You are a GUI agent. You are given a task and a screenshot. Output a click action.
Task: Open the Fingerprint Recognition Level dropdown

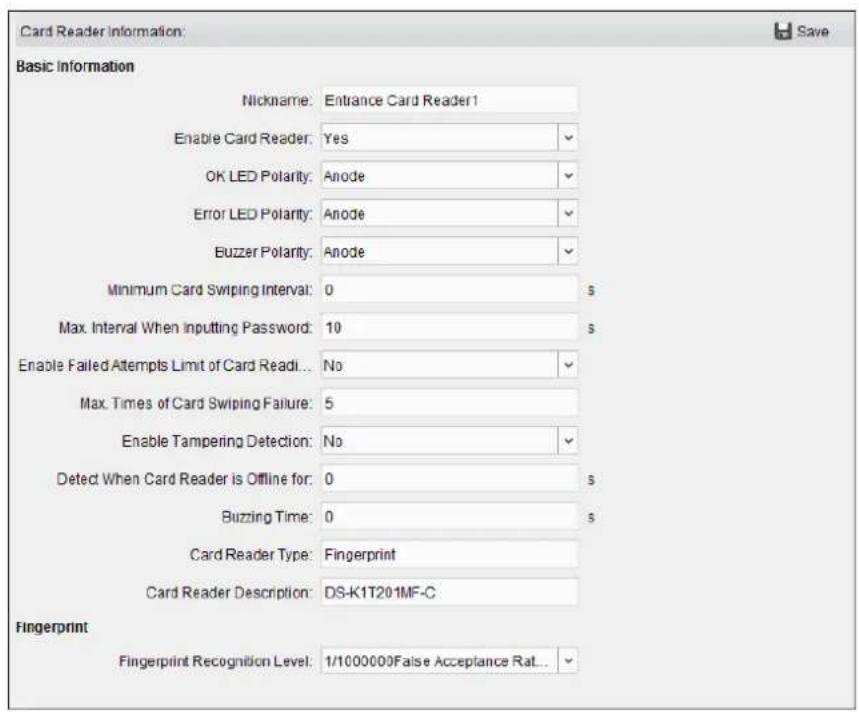click(449, 661)
